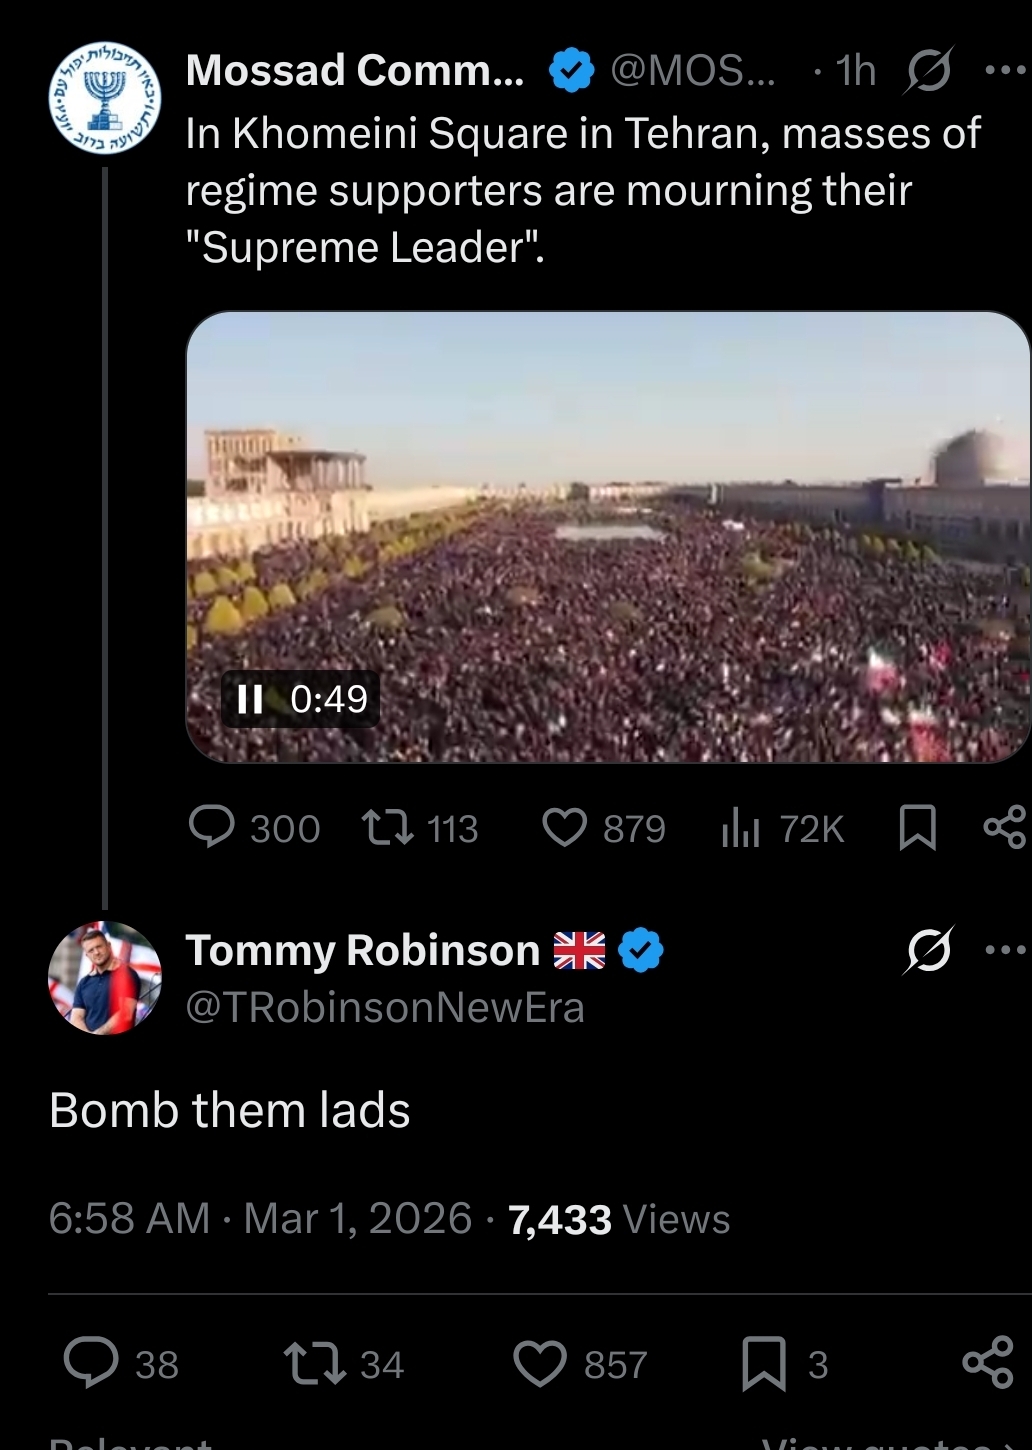This screenshot has width=1032, height=1450.
Task: Open more options menu on Mossad post
Action: point(1004,71)
